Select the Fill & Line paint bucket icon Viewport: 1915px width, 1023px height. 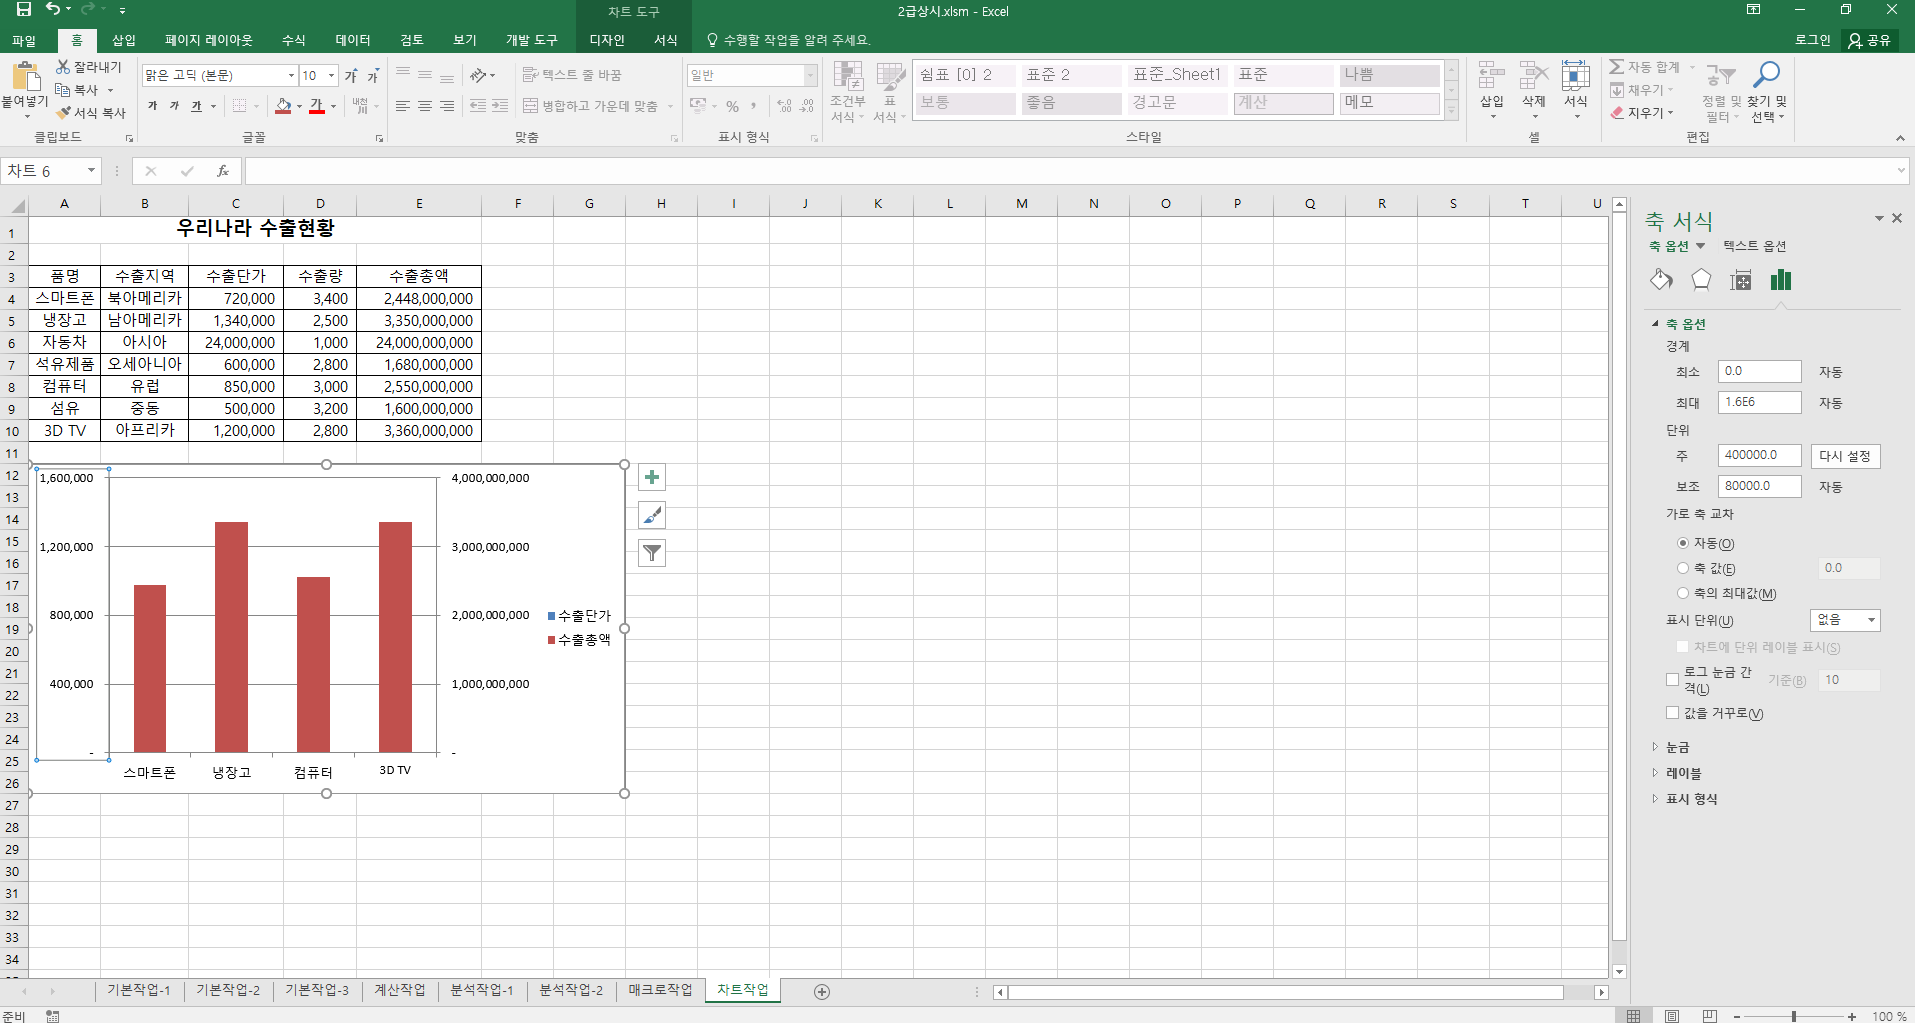1661,280
